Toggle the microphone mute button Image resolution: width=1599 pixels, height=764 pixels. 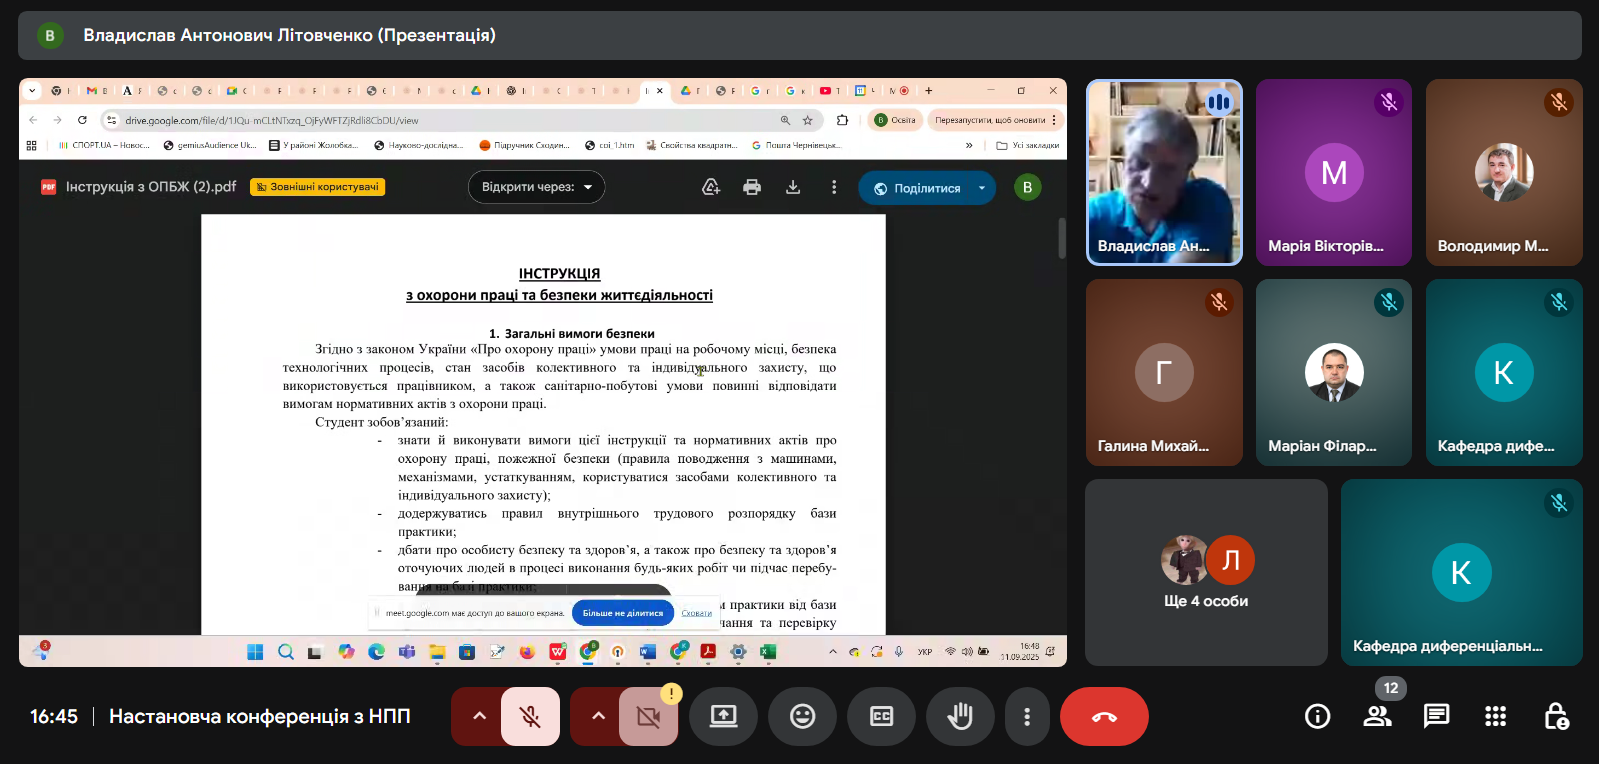click(x=530, y=716)
